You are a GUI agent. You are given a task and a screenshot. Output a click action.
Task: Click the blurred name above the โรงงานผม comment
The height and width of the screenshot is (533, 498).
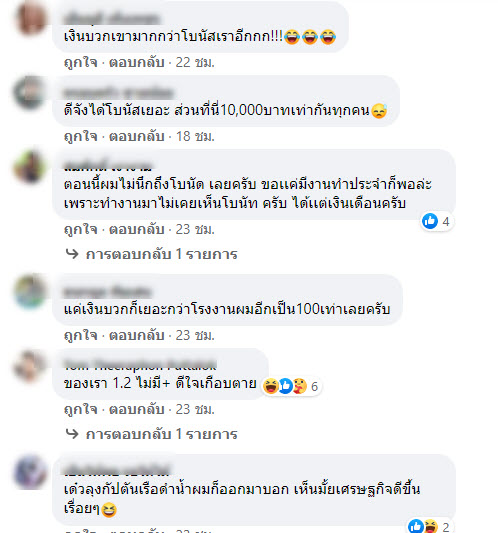(x=107, y=292)
